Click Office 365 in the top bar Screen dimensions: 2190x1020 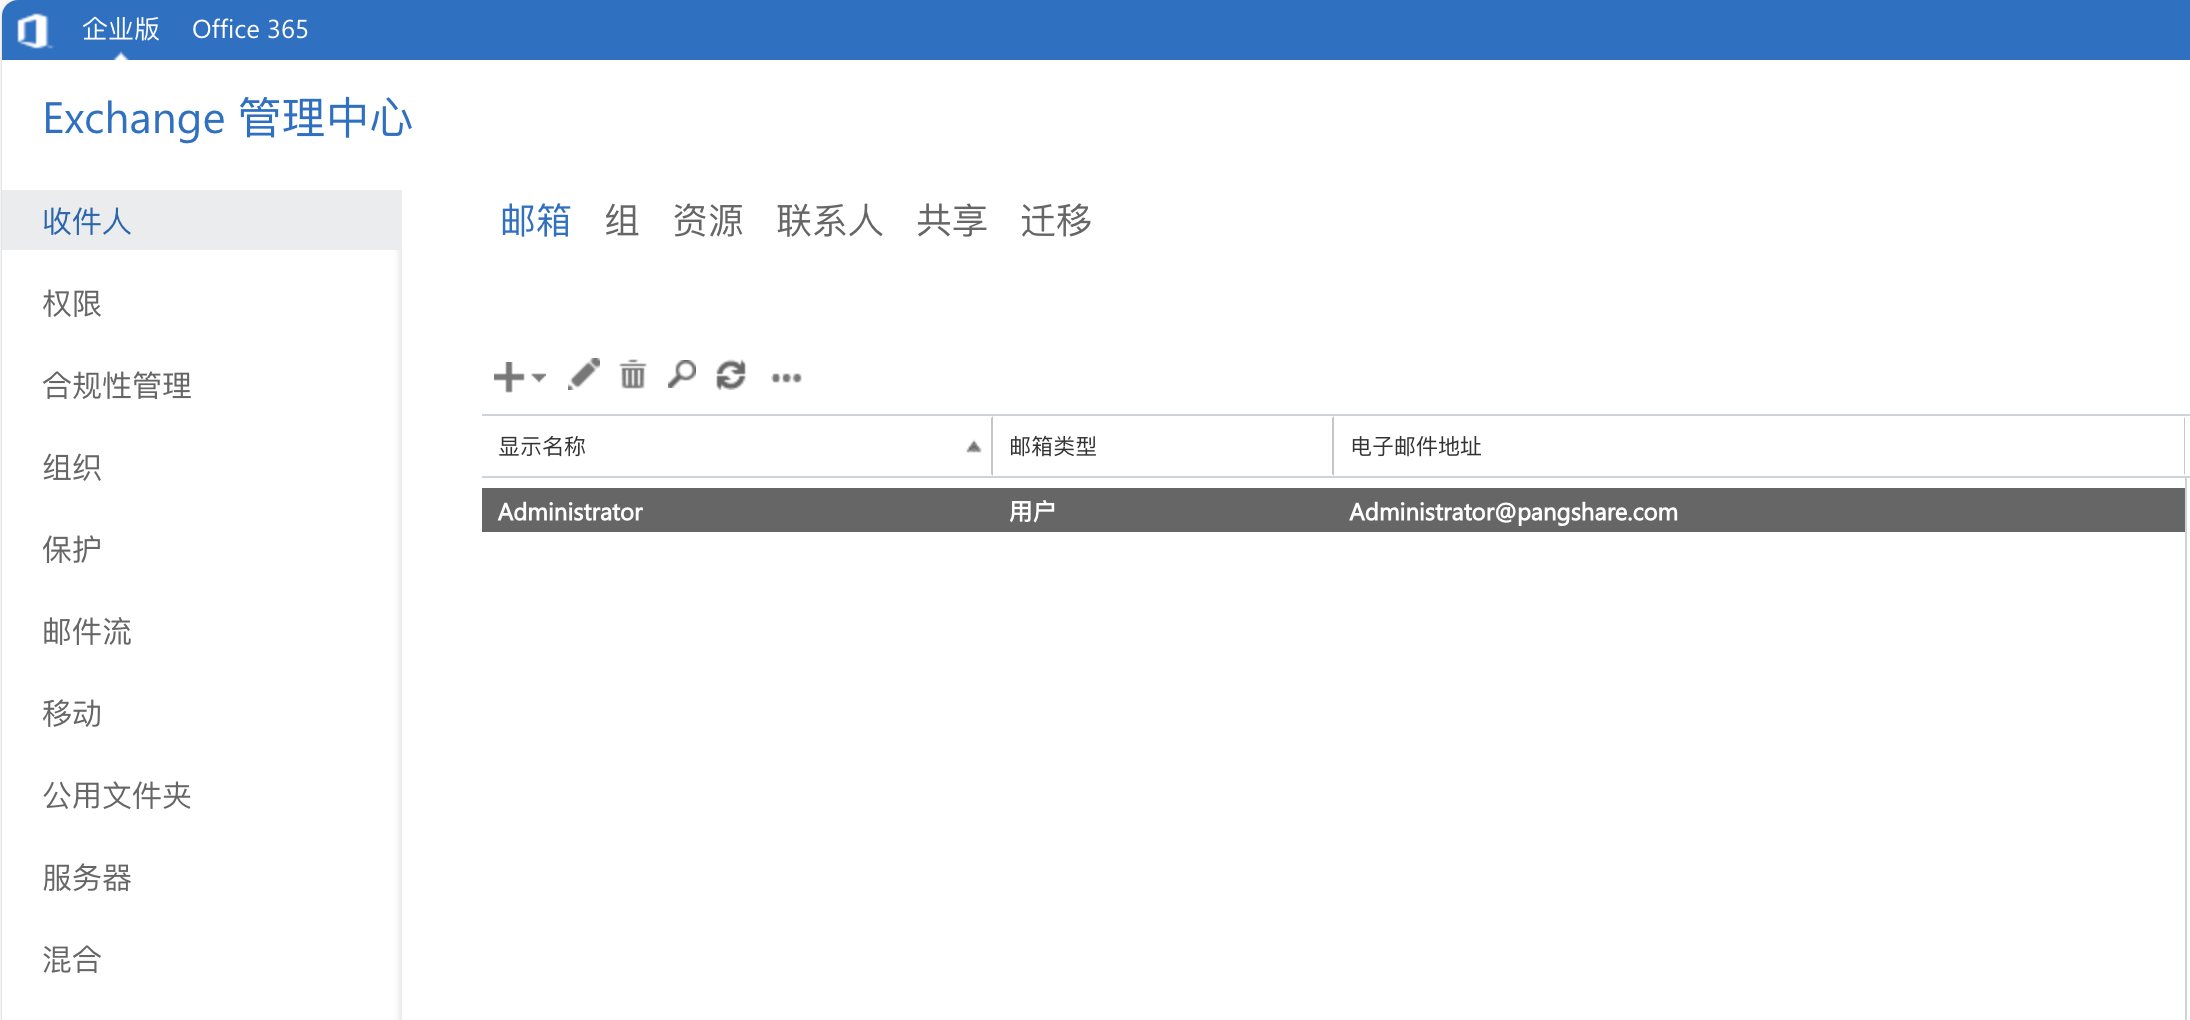[250, 29]
